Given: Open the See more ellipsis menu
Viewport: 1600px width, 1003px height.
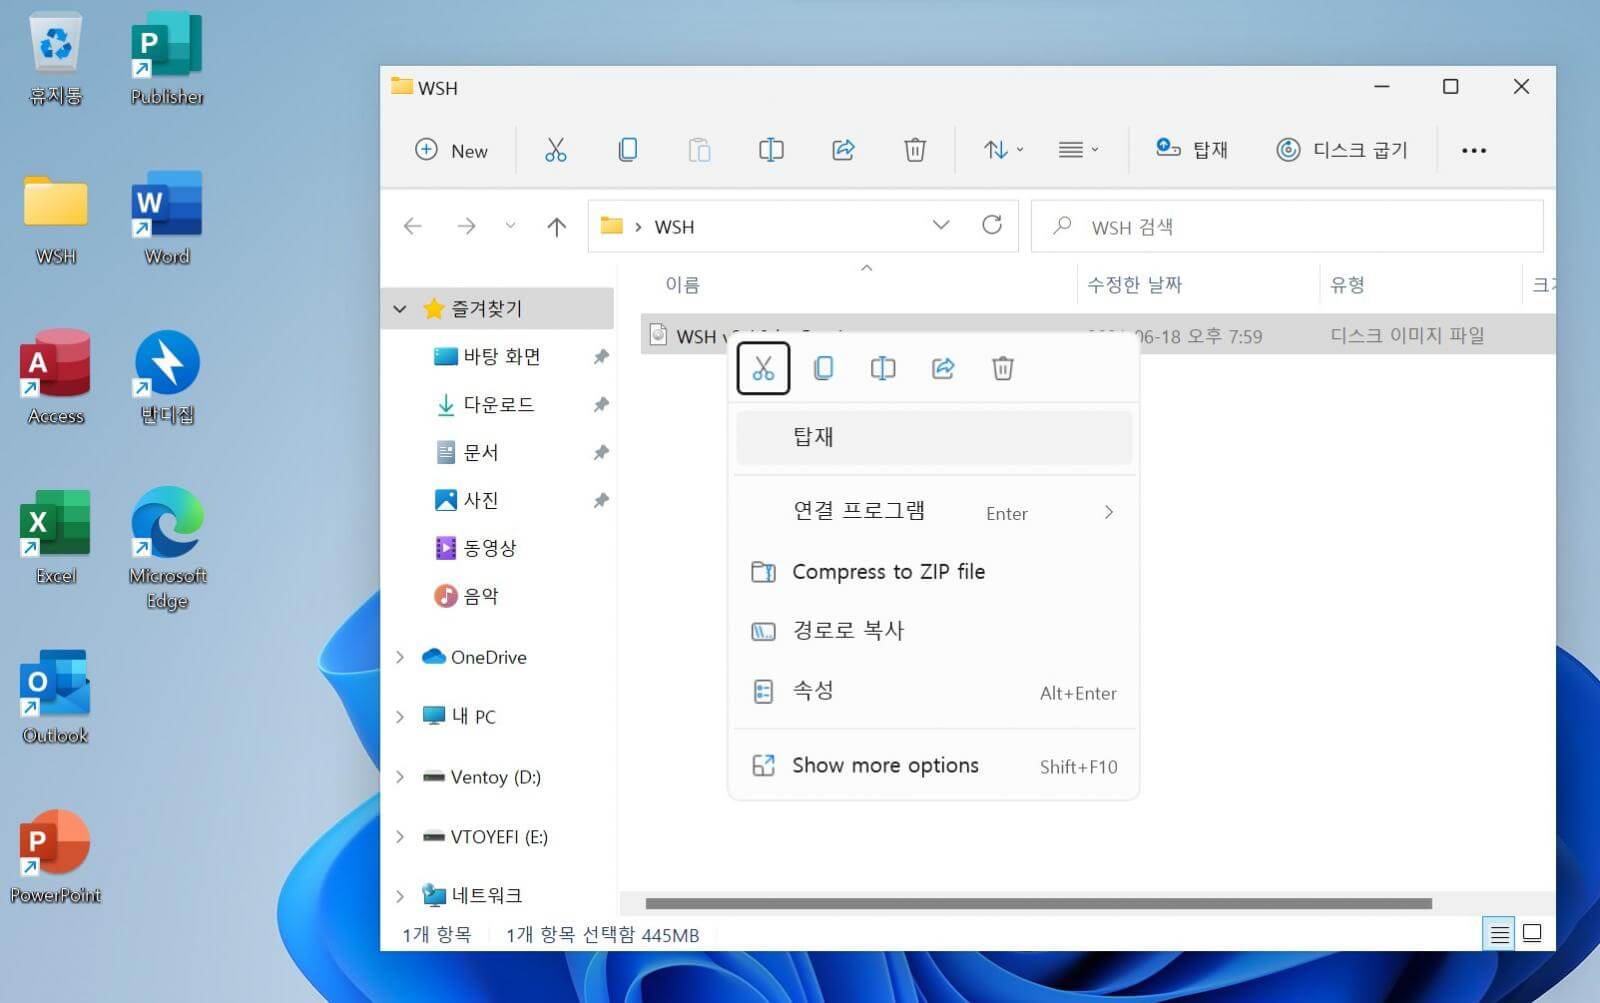Looking at the screenshot, I should [1473, 151].
